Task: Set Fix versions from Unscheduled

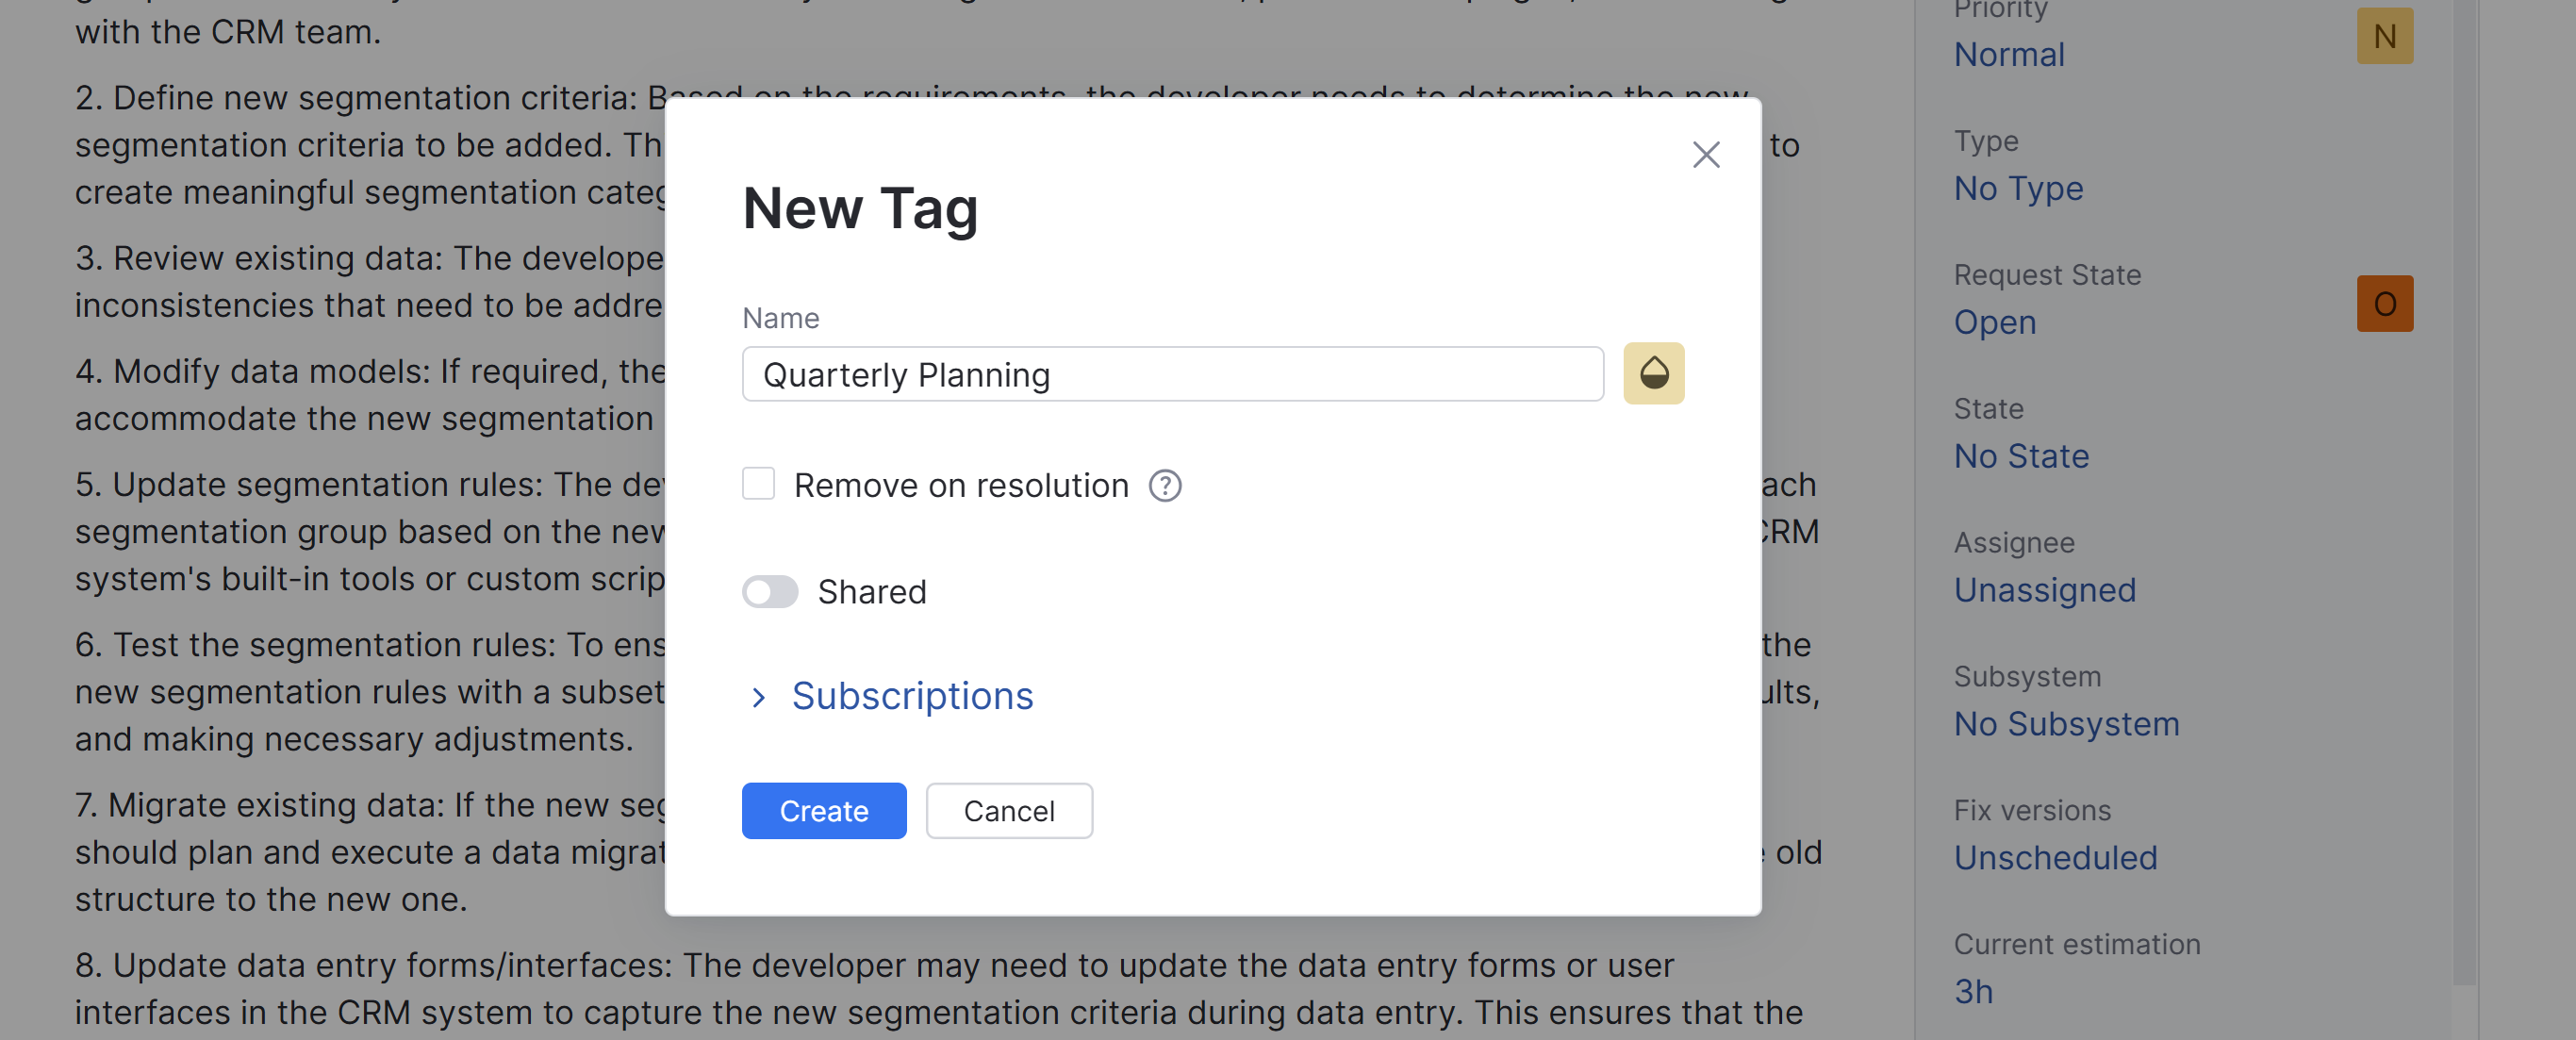Action: [2055, 858]
